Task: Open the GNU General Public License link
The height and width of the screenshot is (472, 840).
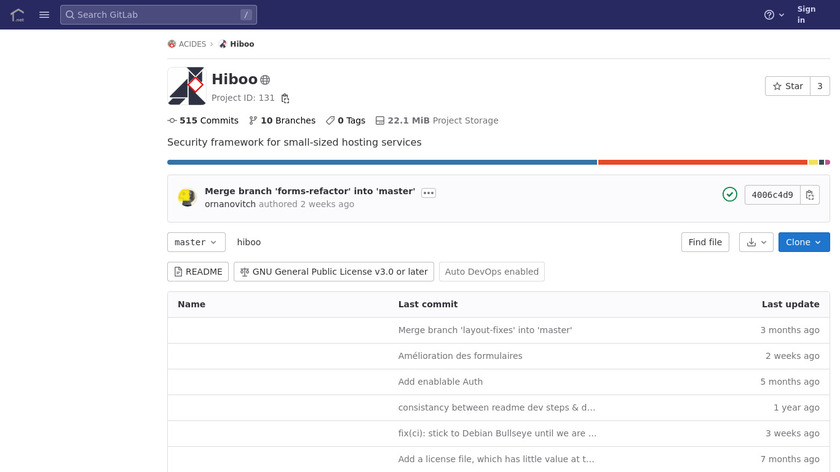Action: 334,272
